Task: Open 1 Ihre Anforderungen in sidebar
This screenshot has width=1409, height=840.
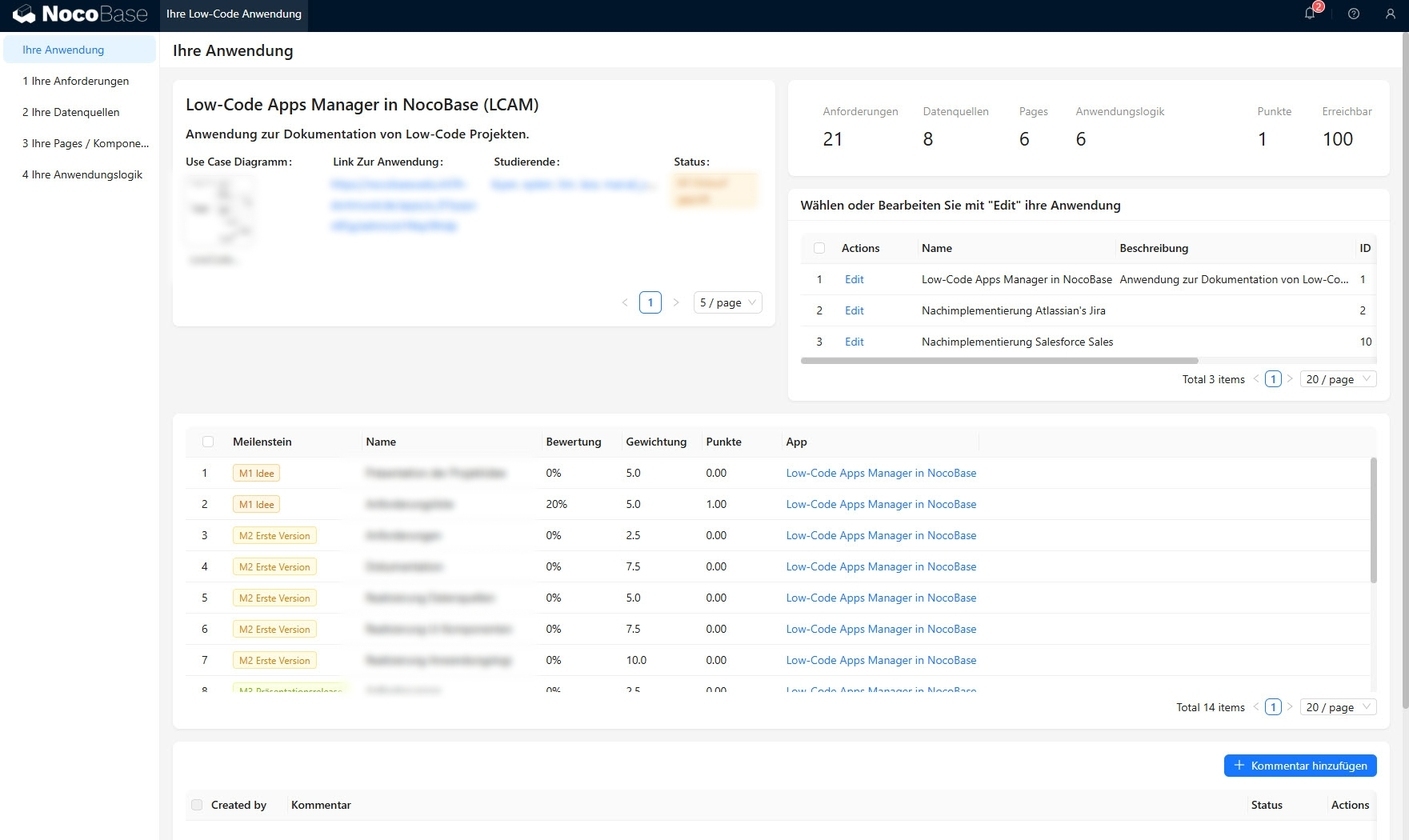Action: [x=76, y=81]
